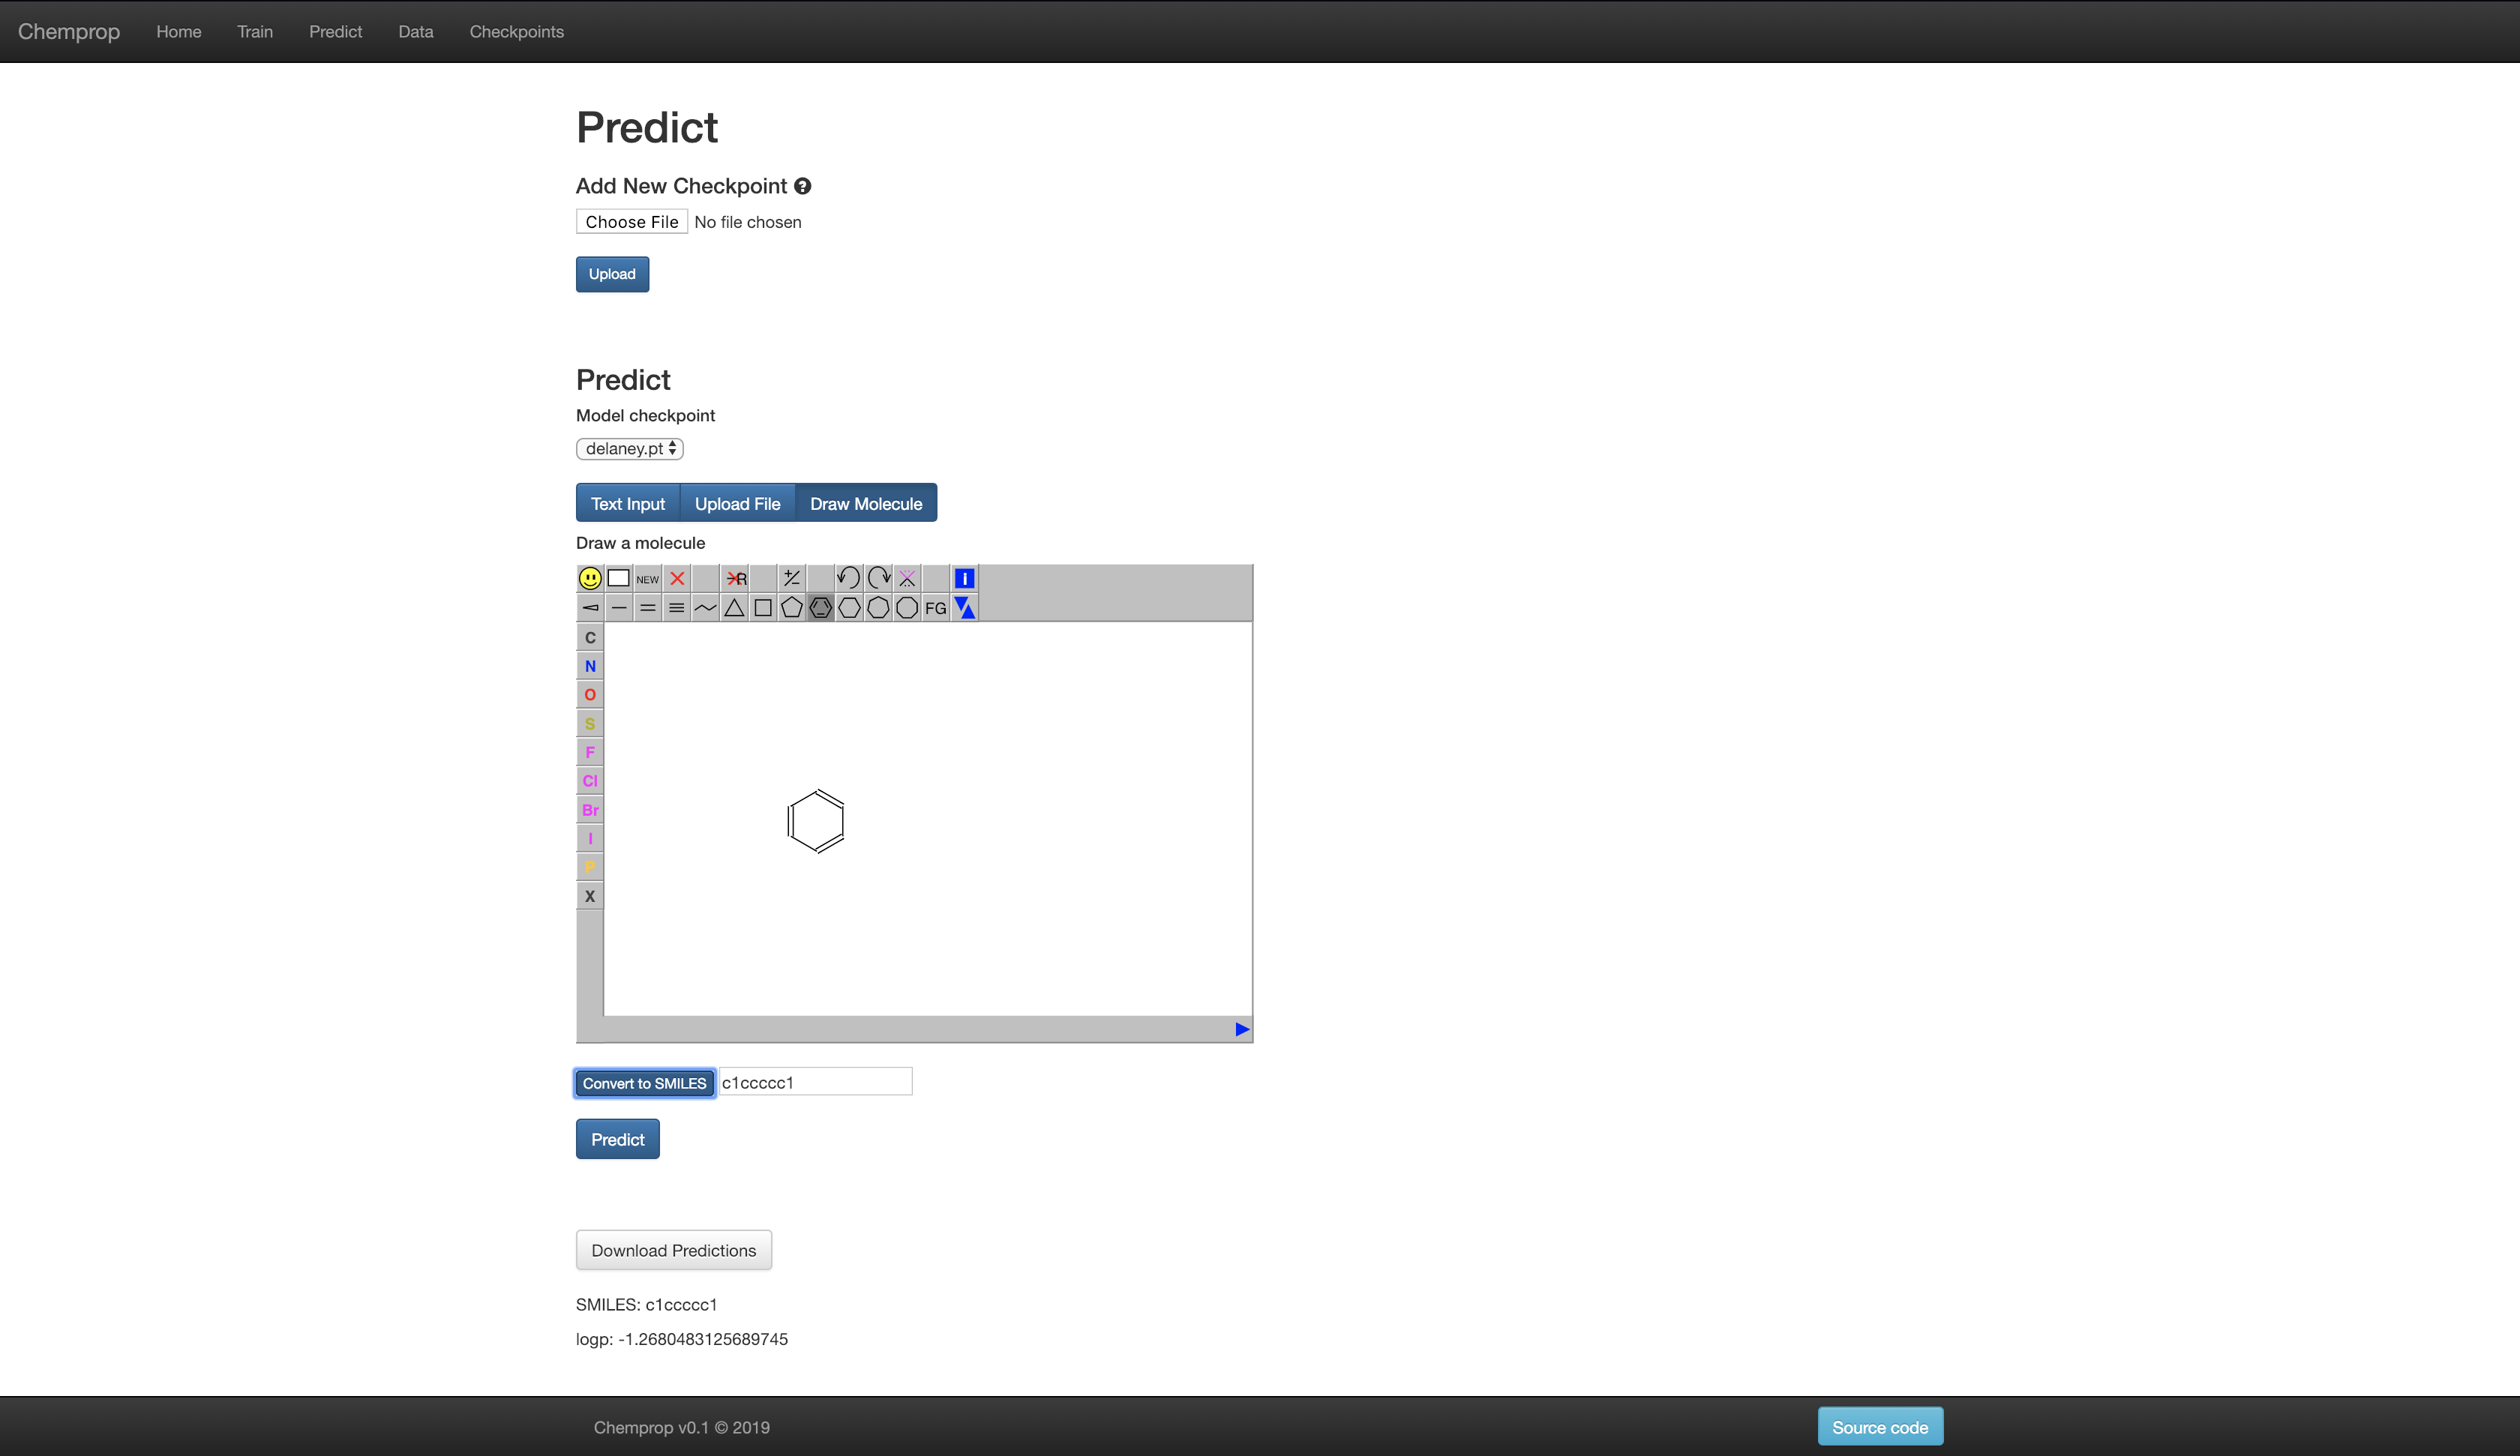The height and width of the screenshot is (1456, 2520).
Task: Switch to Text Input tab
Action: coord(628,502)
